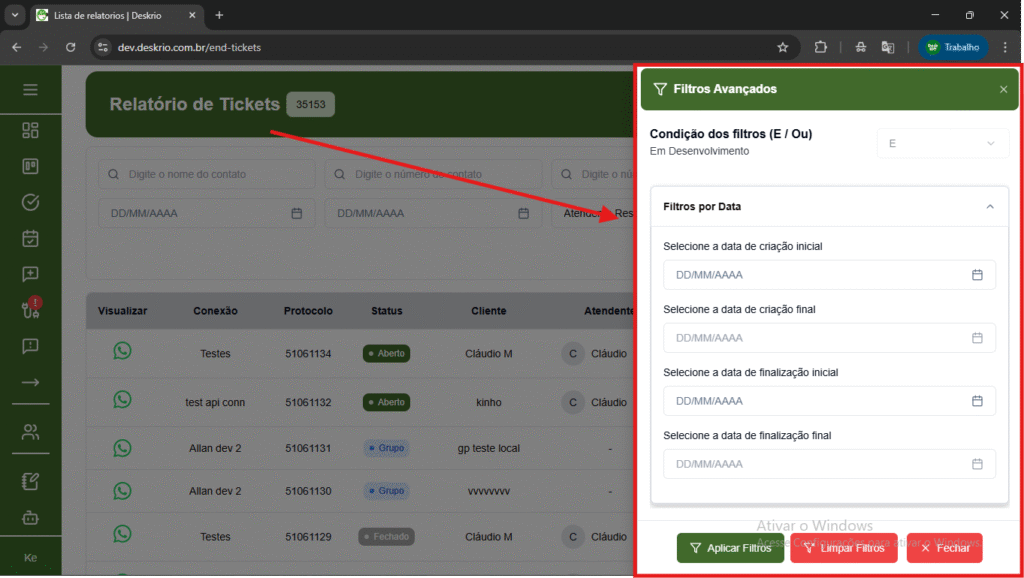Click the robot bot icon in sidebar

pos(30,517)
